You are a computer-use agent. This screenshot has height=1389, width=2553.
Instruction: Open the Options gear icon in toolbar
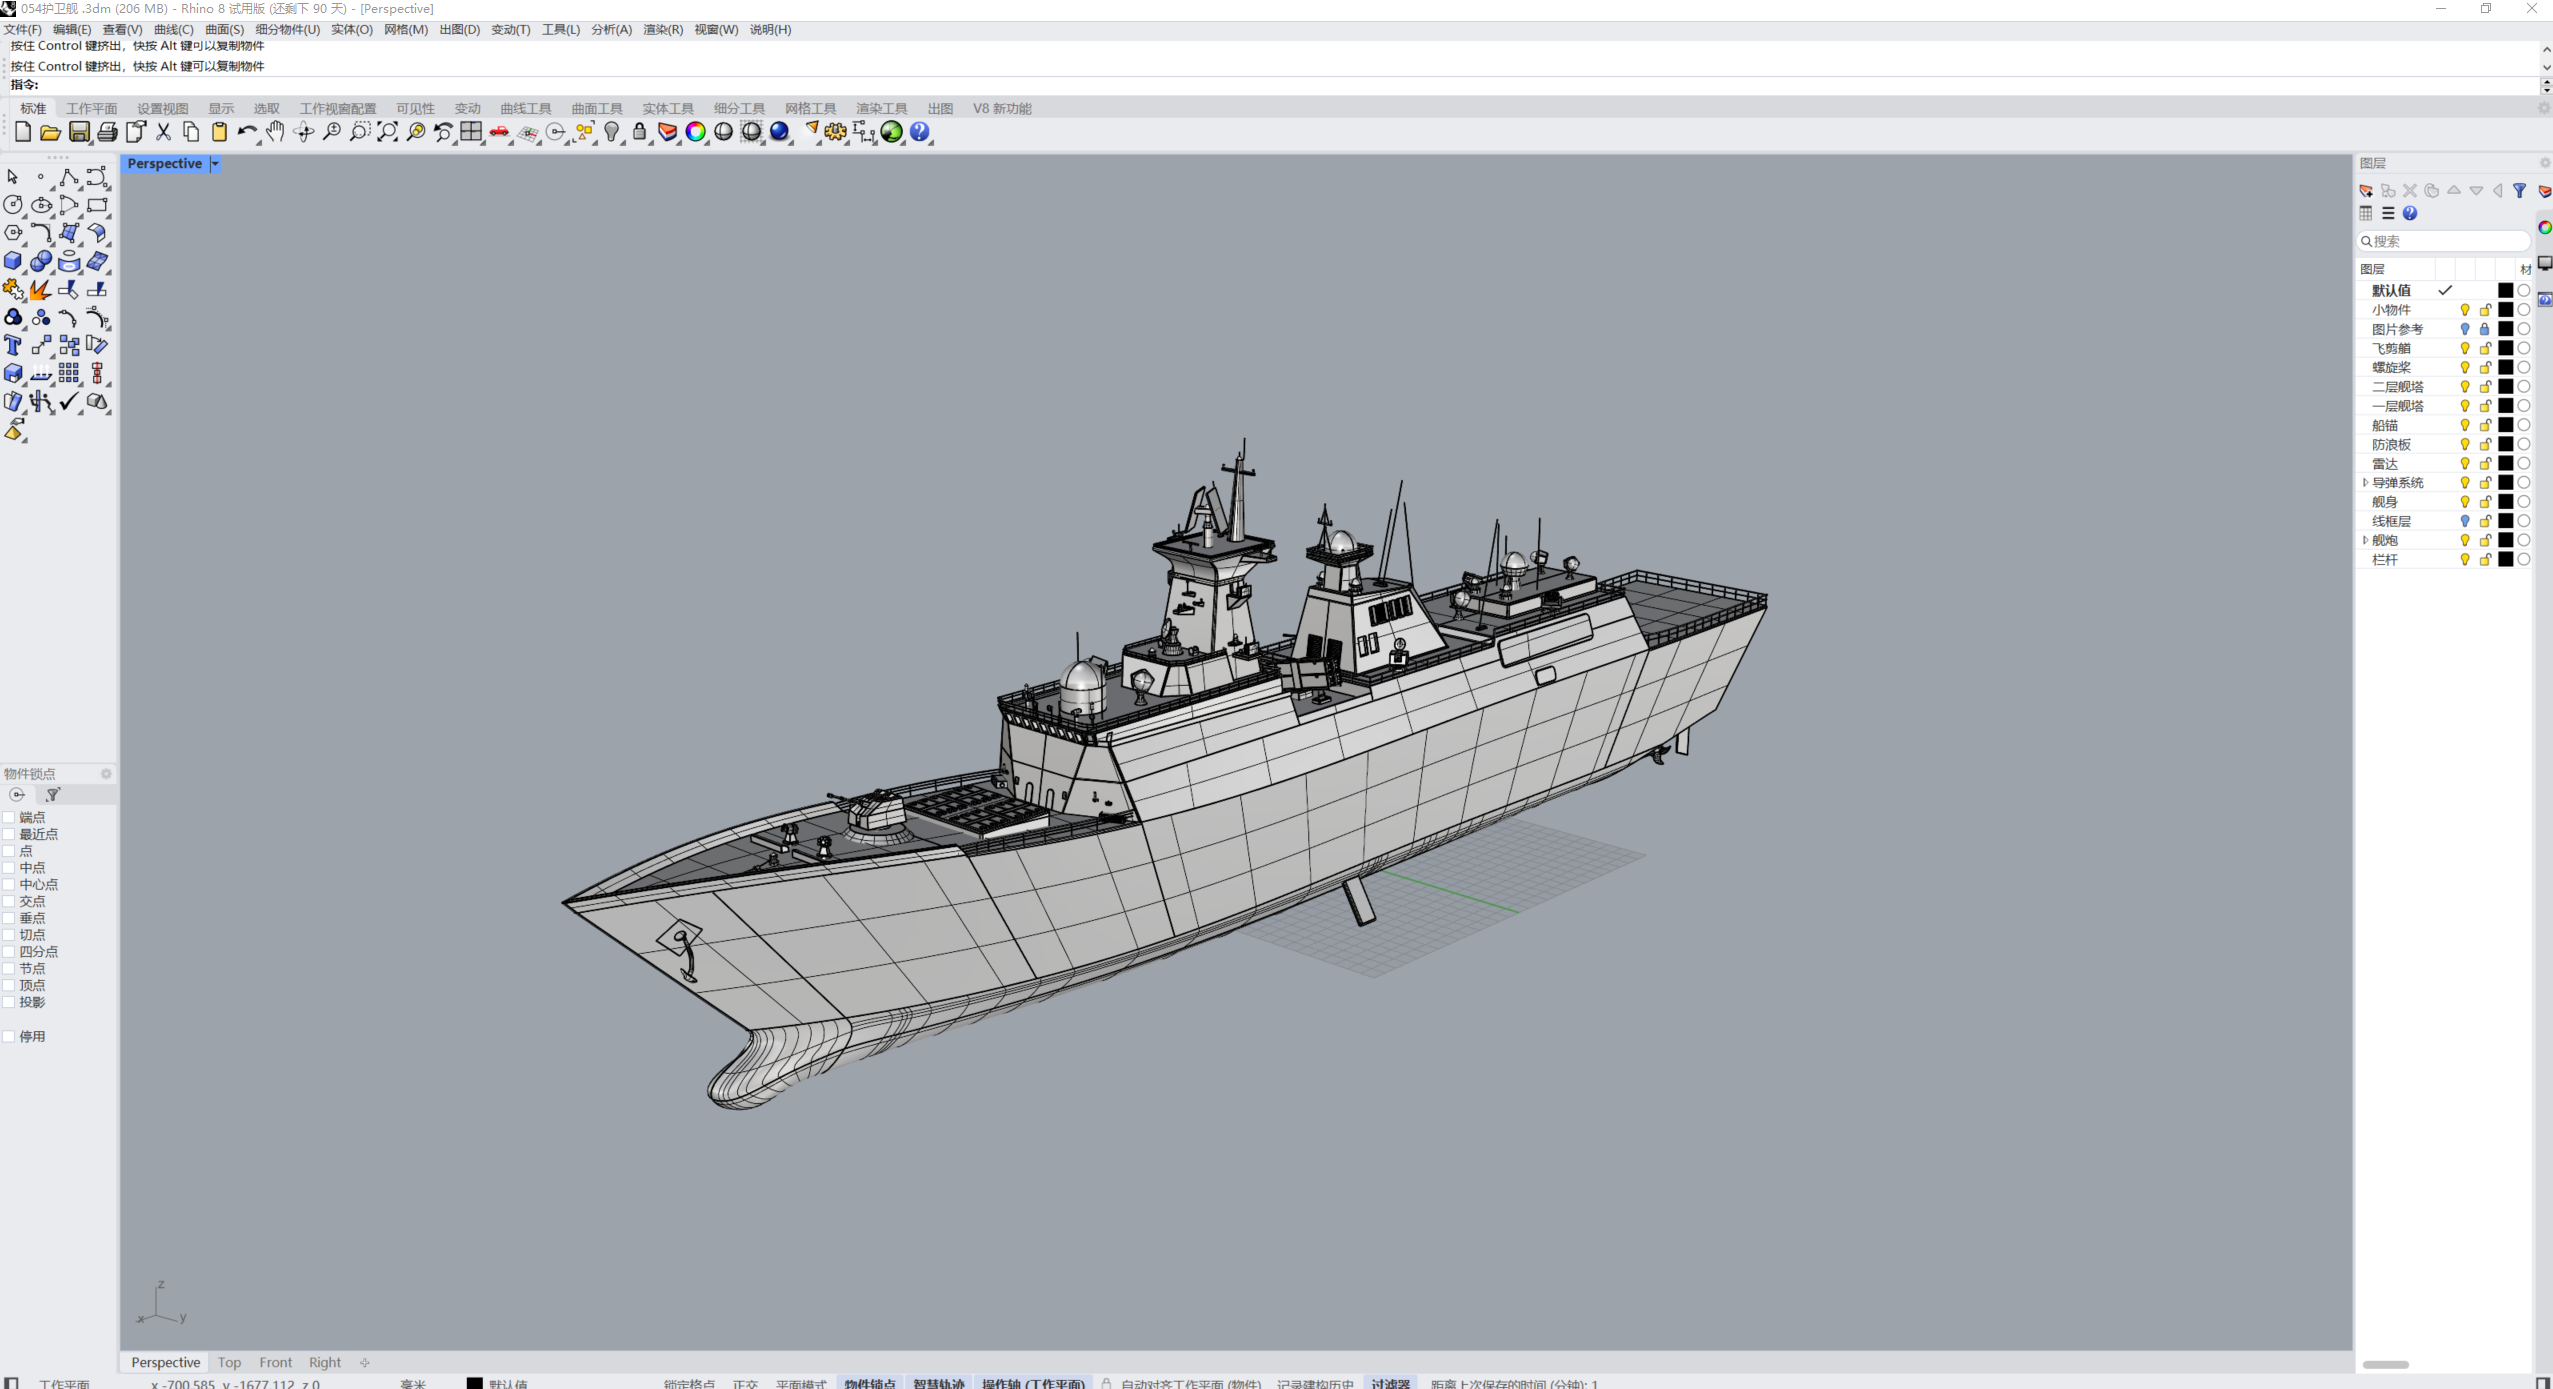coord(836,132)
